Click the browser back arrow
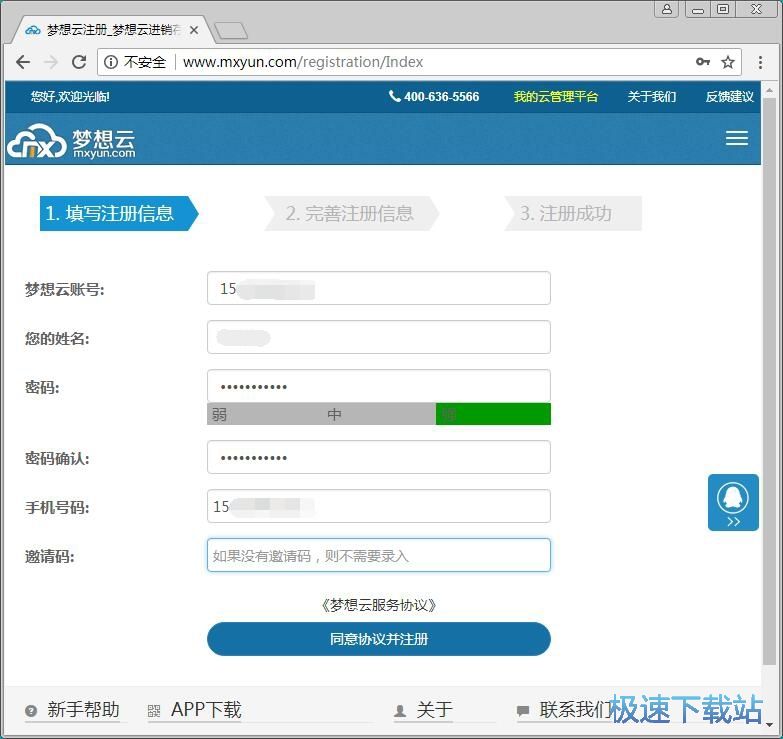Image resolution: width=783 pixels, height=739 pixels. point(23,62)
